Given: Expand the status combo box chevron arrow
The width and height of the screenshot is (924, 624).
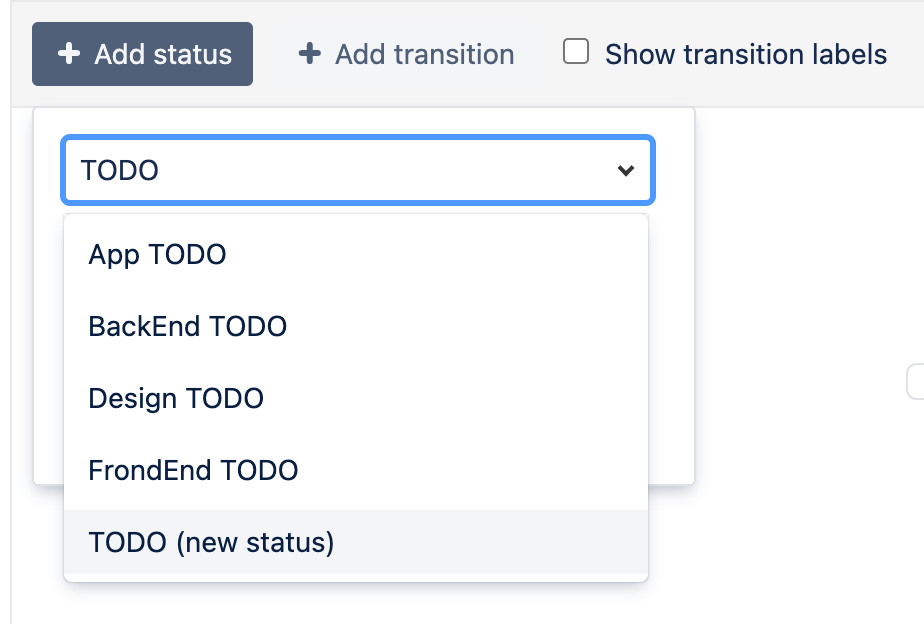Looking at the screenshot, I should 626,171.
